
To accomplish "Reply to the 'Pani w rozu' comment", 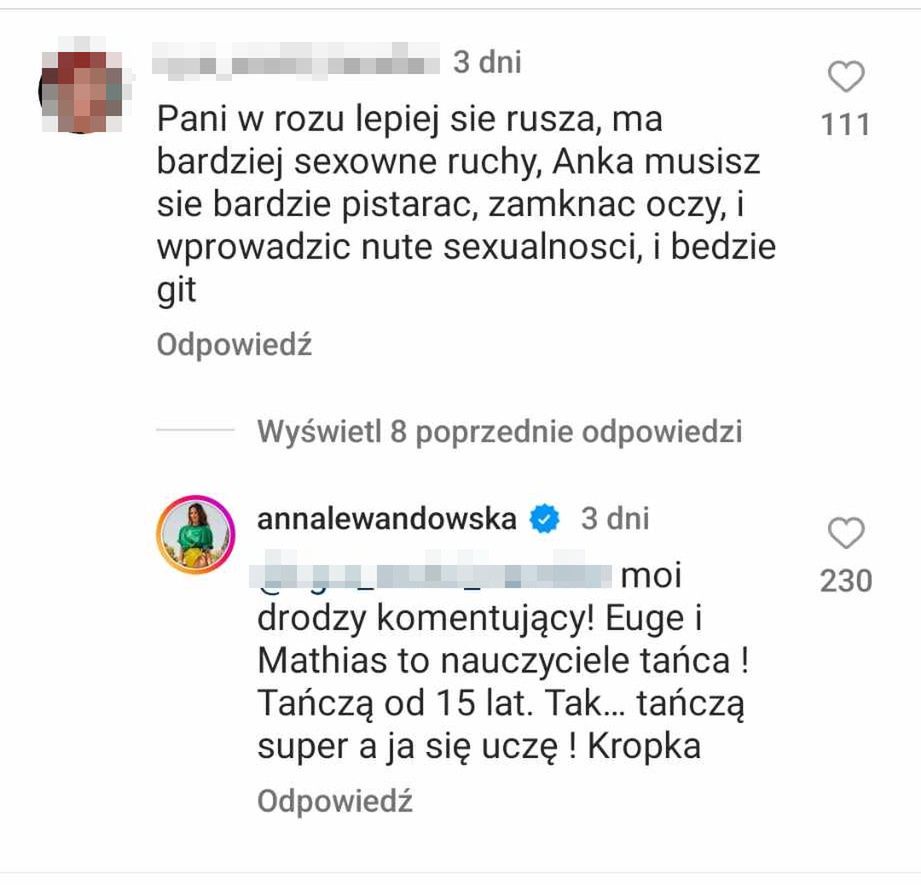I will (x=234, y=345).
